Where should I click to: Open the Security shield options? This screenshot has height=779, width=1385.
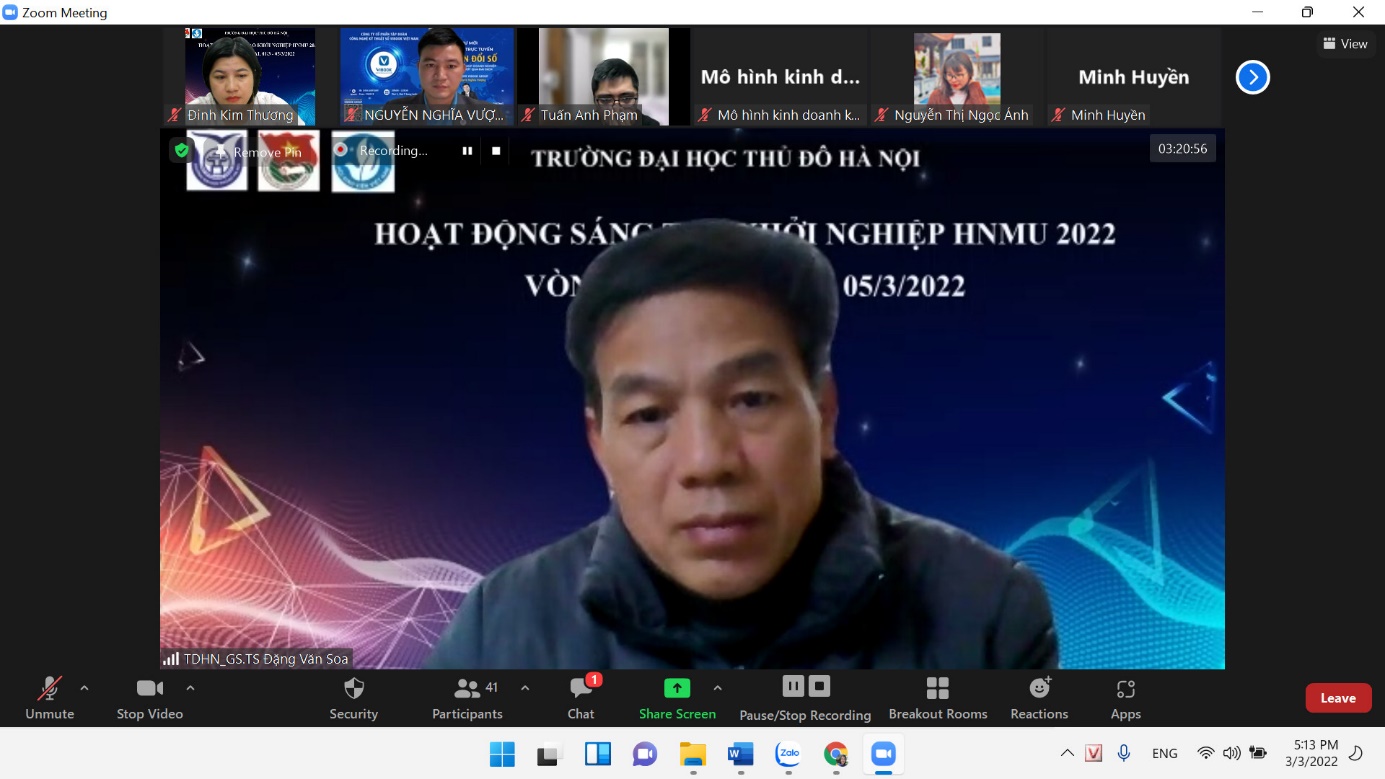(353, 698)
